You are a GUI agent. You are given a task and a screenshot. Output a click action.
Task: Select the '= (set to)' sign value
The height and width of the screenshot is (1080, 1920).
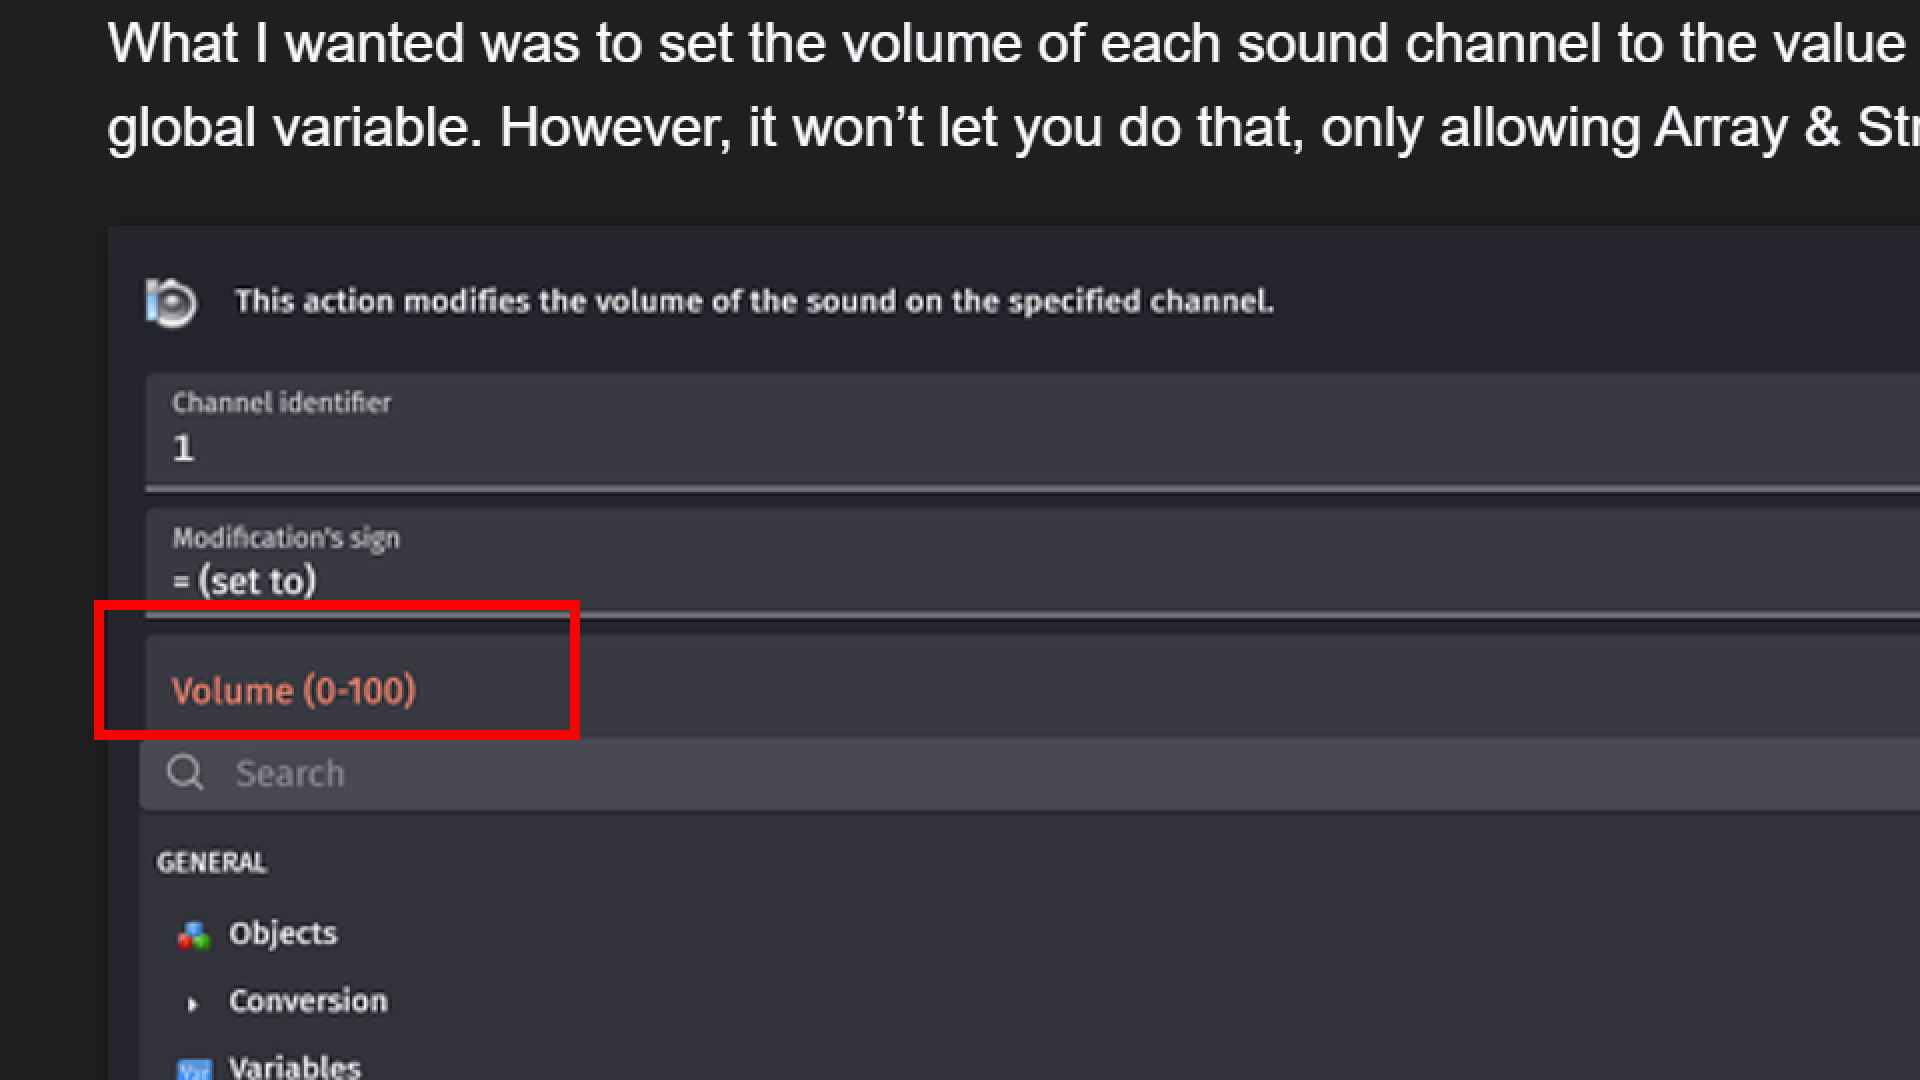coord(244,582)
